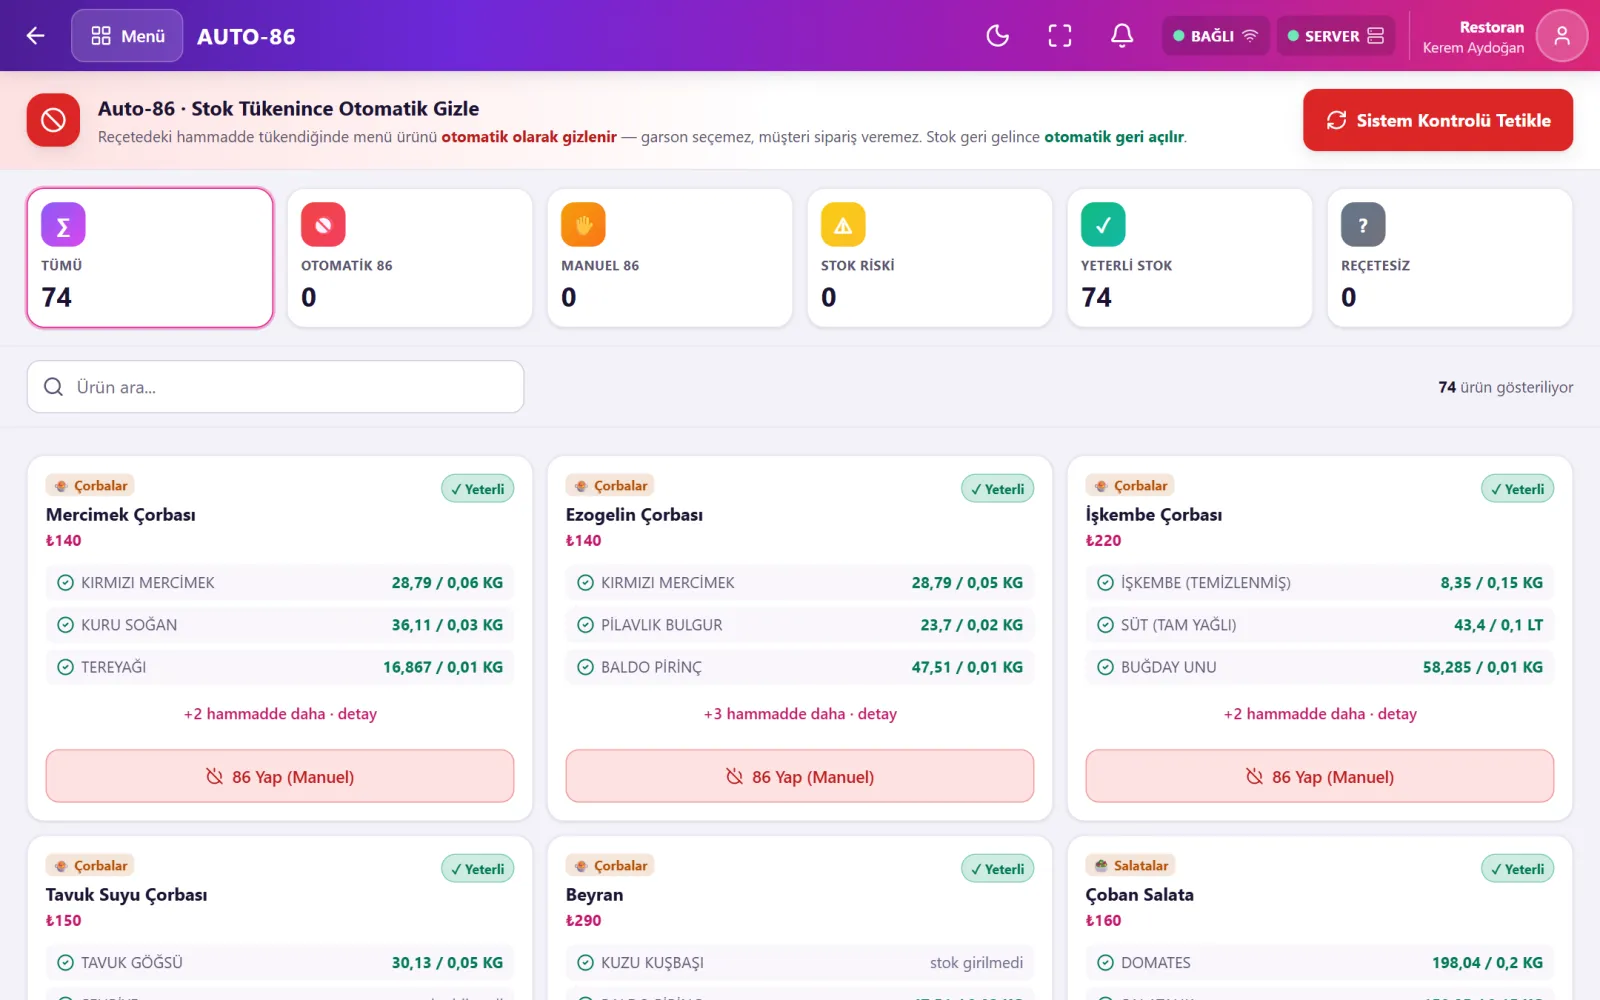
Task: Filter by MANUEL 86 card
Action: (670, 258)
